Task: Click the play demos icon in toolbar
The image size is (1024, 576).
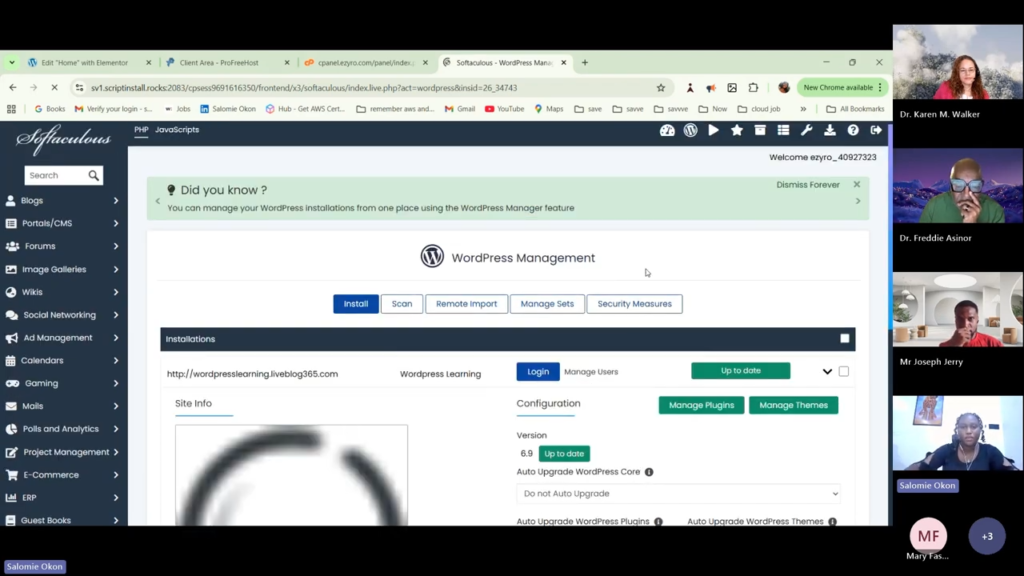Action: tap(713, 130)
